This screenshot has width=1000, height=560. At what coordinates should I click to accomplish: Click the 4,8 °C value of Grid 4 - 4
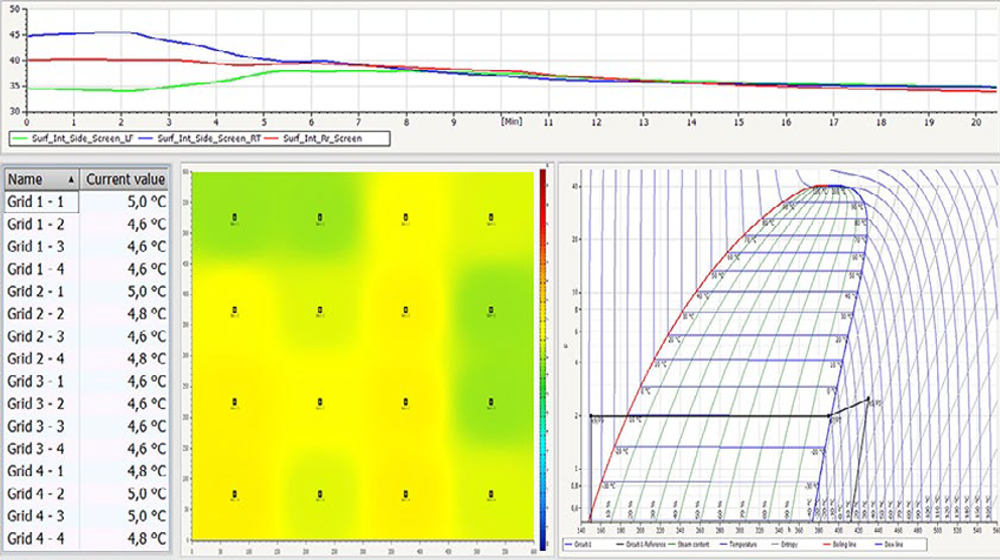point(147,539)
